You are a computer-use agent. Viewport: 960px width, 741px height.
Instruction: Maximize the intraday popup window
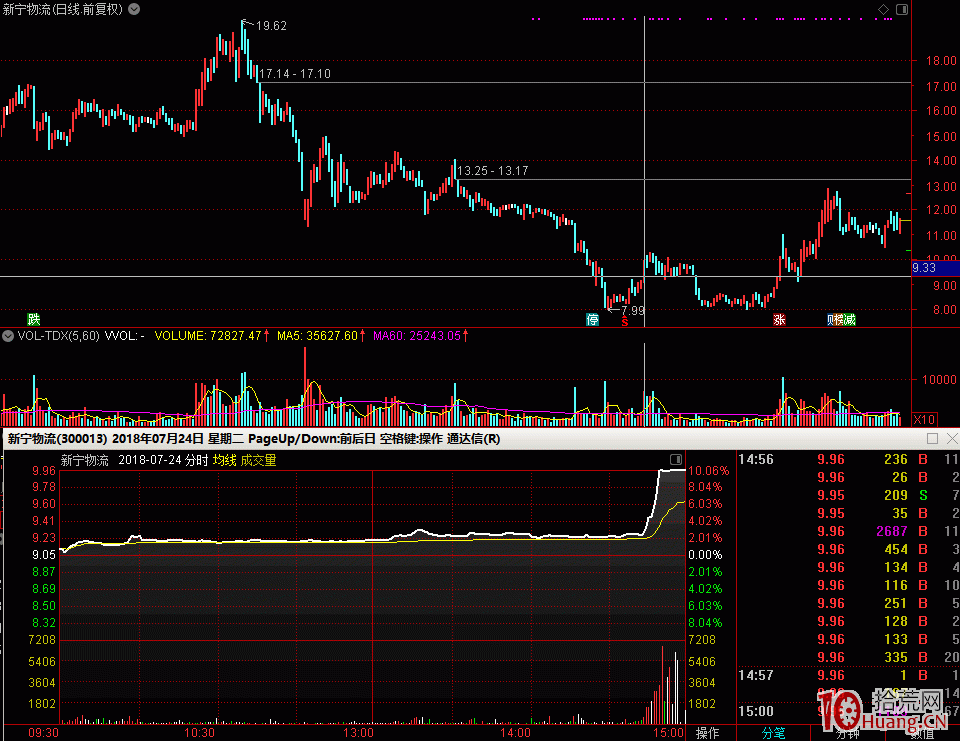pyautogui.click(x=932, y=439)
